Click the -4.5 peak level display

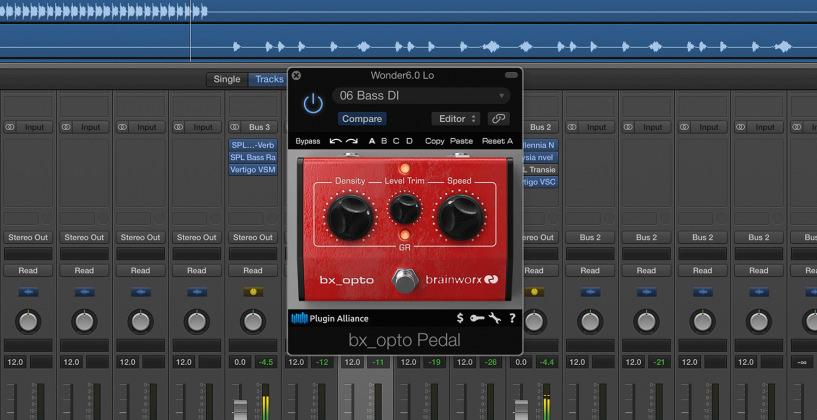266,362
